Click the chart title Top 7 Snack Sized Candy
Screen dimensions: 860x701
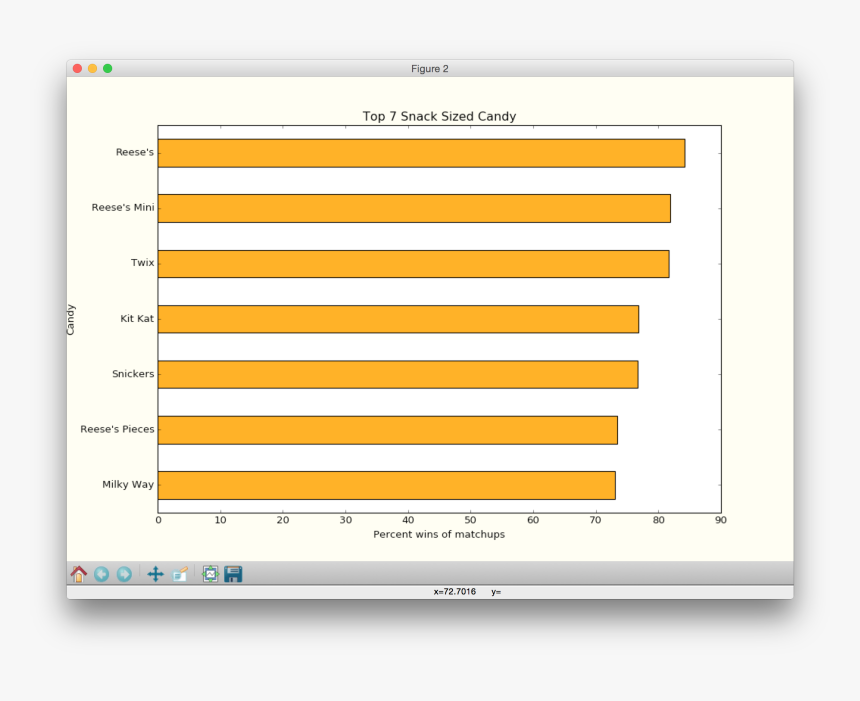(439, 116)
